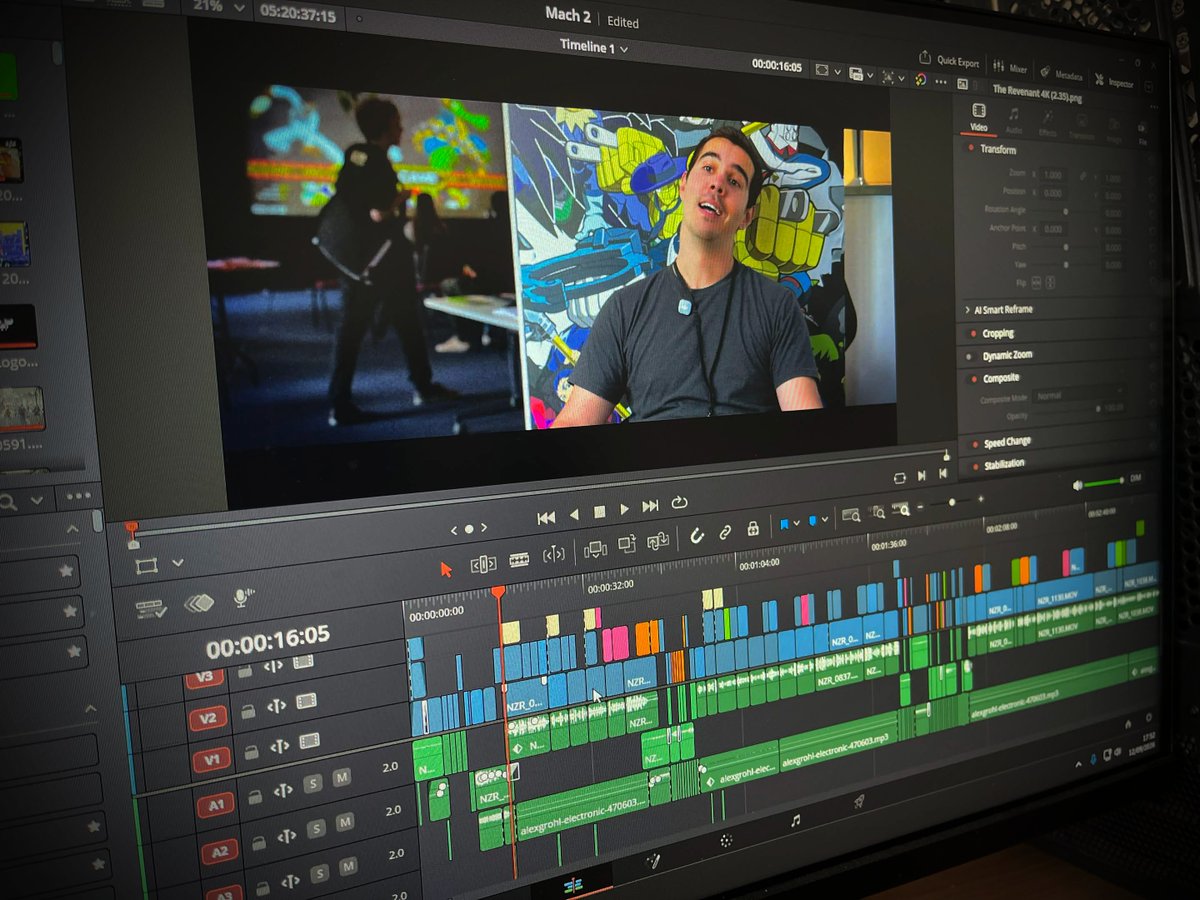
Task: Expand the Dynamic Zoom section
Action: click(x=1006, y=356)
